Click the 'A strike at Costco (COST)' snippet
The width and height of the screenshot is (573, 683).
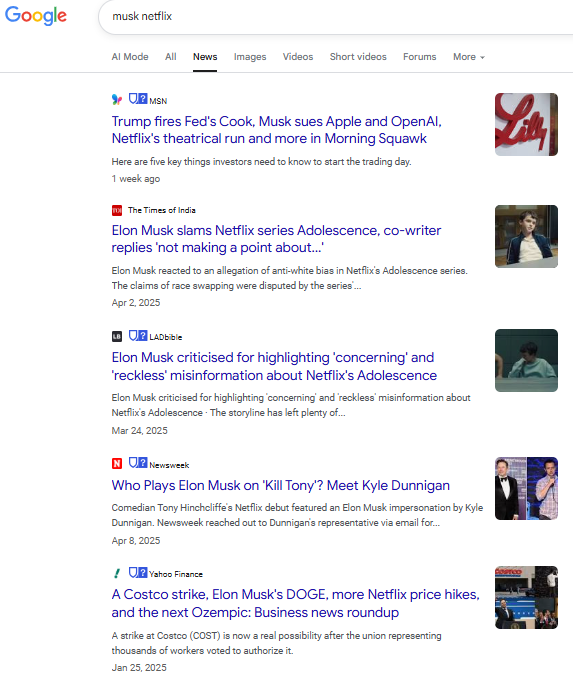pos(276,643)
